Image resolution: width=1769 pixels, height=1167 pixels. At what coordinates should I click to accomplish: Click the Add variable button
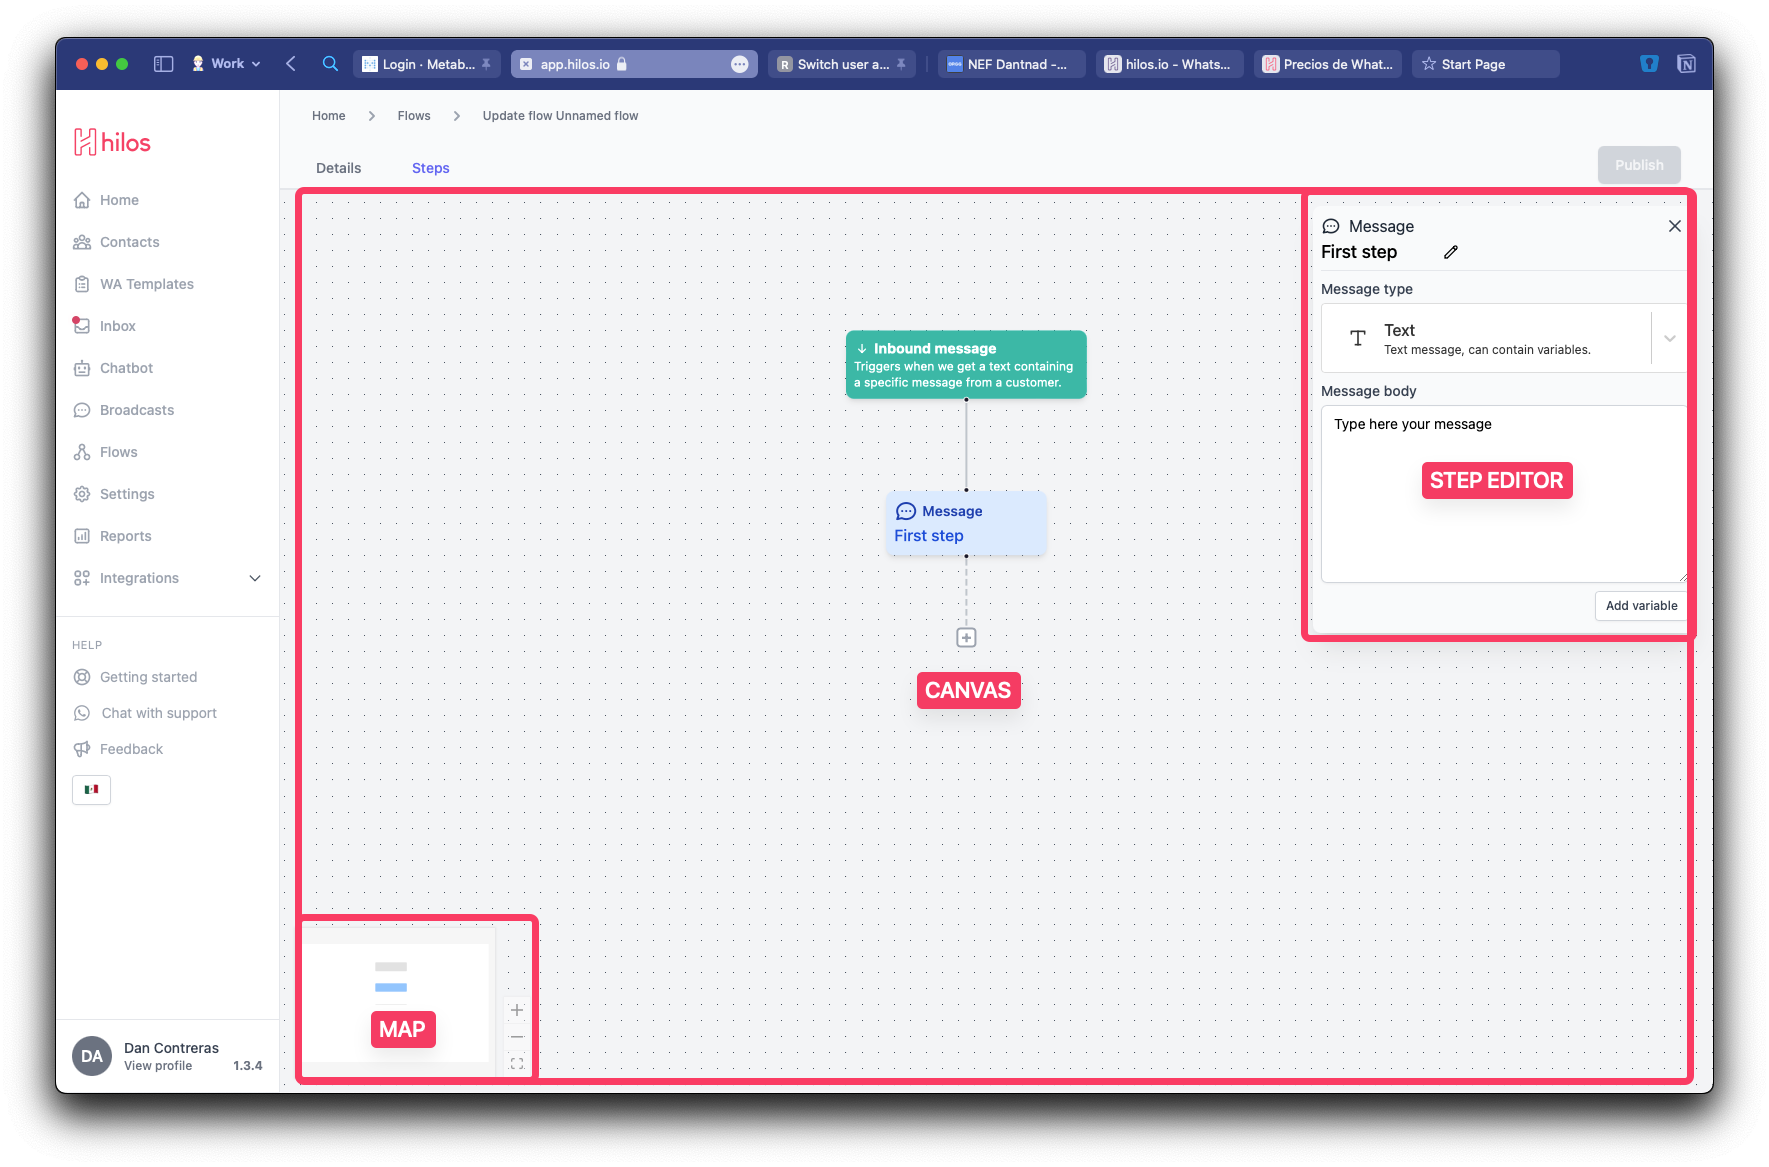tap(1640, 606)
